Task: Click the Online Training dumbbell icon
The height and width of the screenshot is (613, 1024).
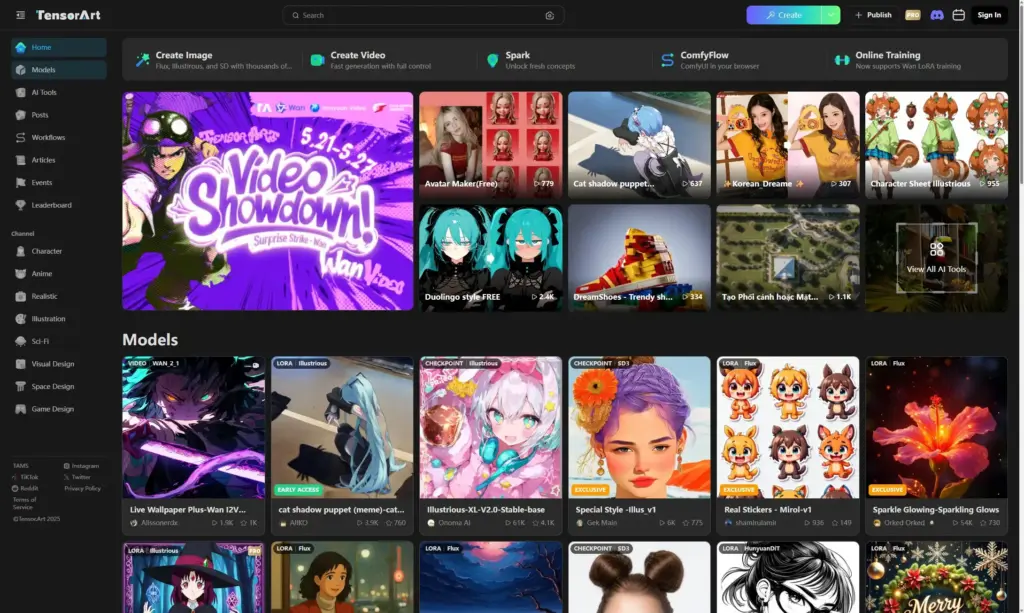Action: click(x=842, y=60)
